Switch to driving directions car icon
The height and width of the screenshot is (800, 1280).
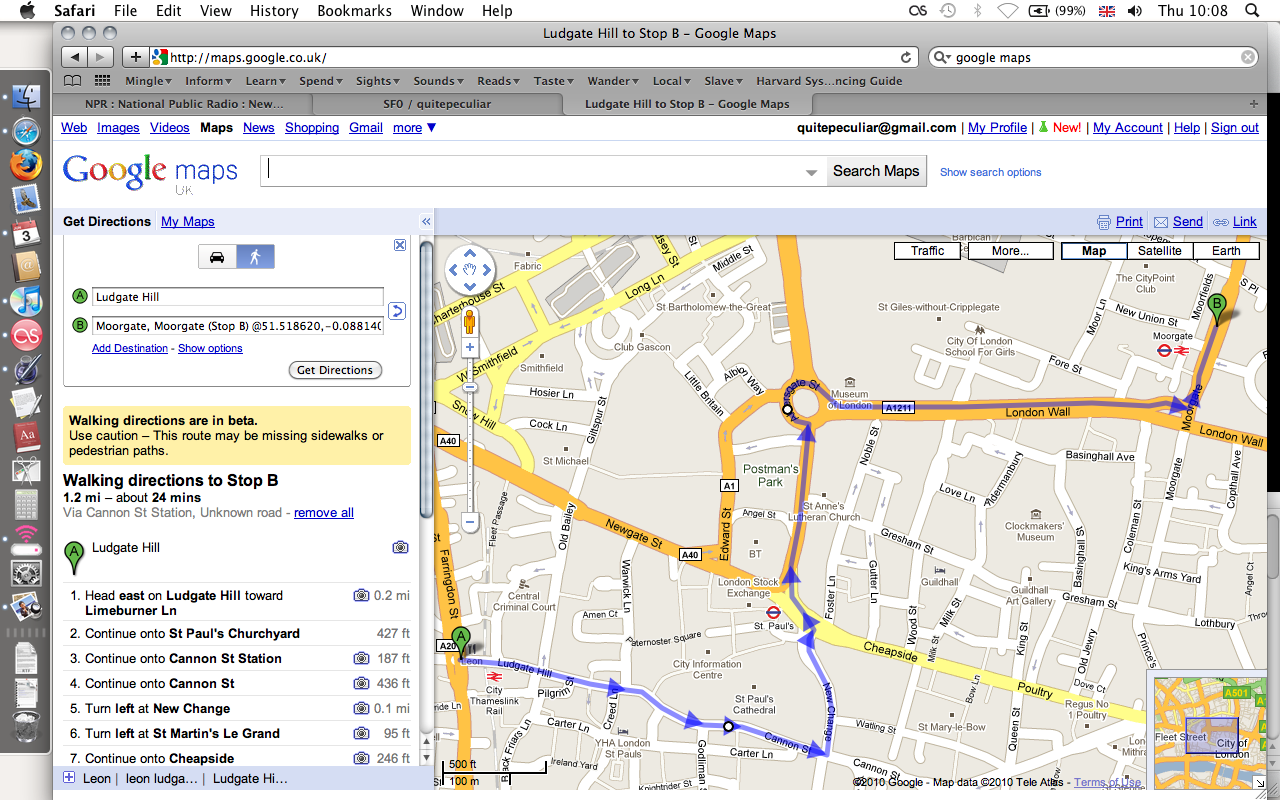click(x=217, y=257)
